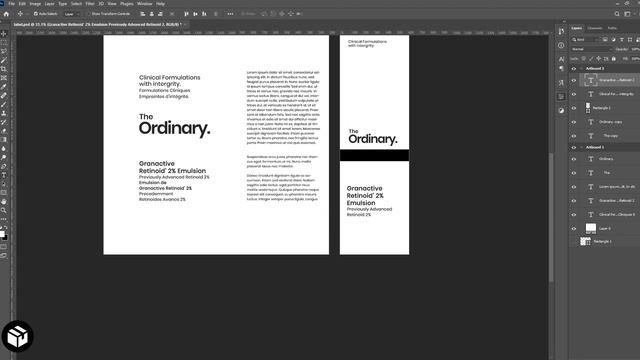Select the Crop tool

4,69
